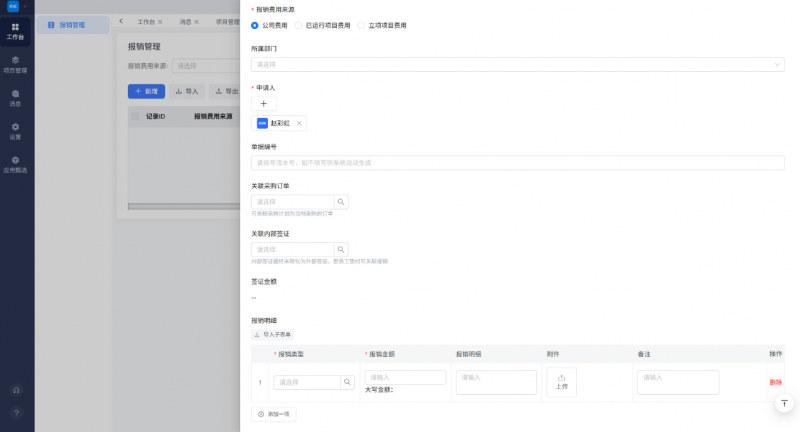Open the 设置 gear icon in sidebar
This screenshot has width=800, height=432.
pos(15,131)
